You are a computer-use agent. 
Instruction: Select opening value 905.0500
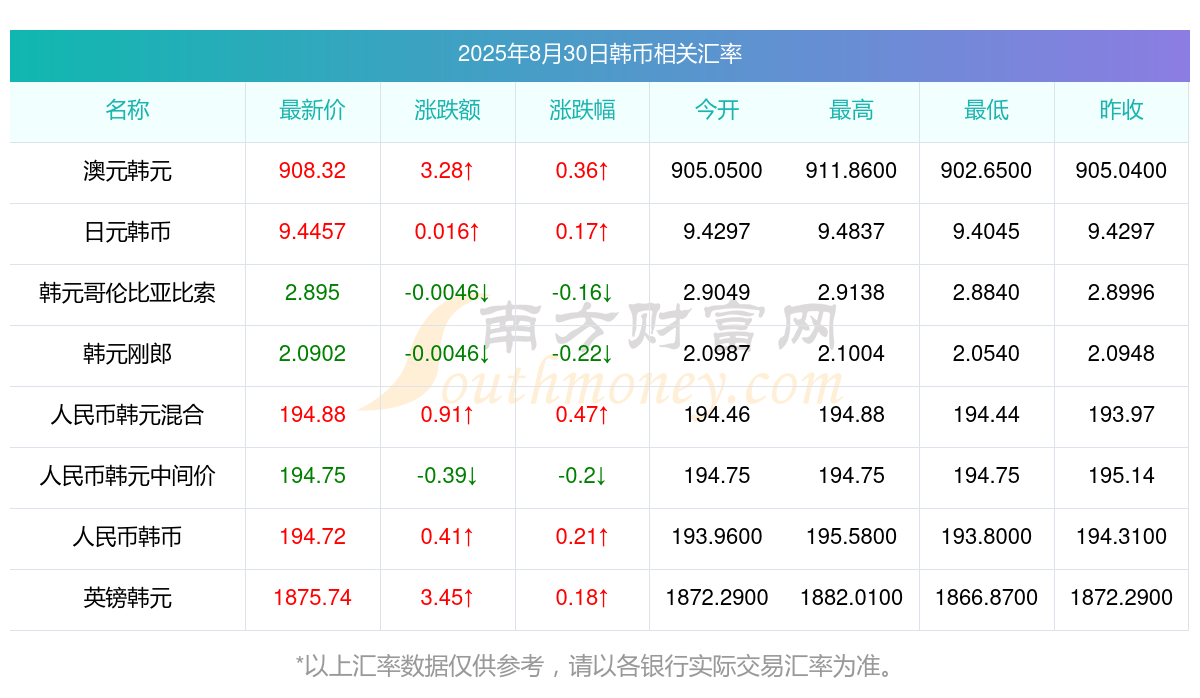pos(717,171)
